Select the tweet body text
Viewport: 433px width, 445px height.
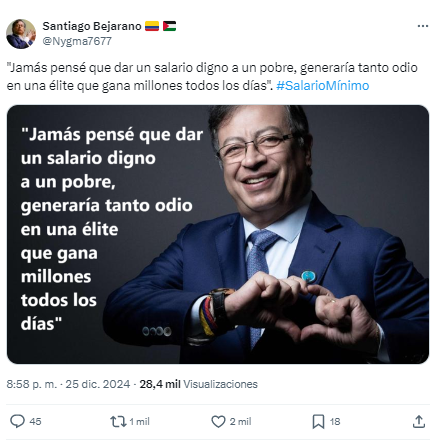coord(212,77)
